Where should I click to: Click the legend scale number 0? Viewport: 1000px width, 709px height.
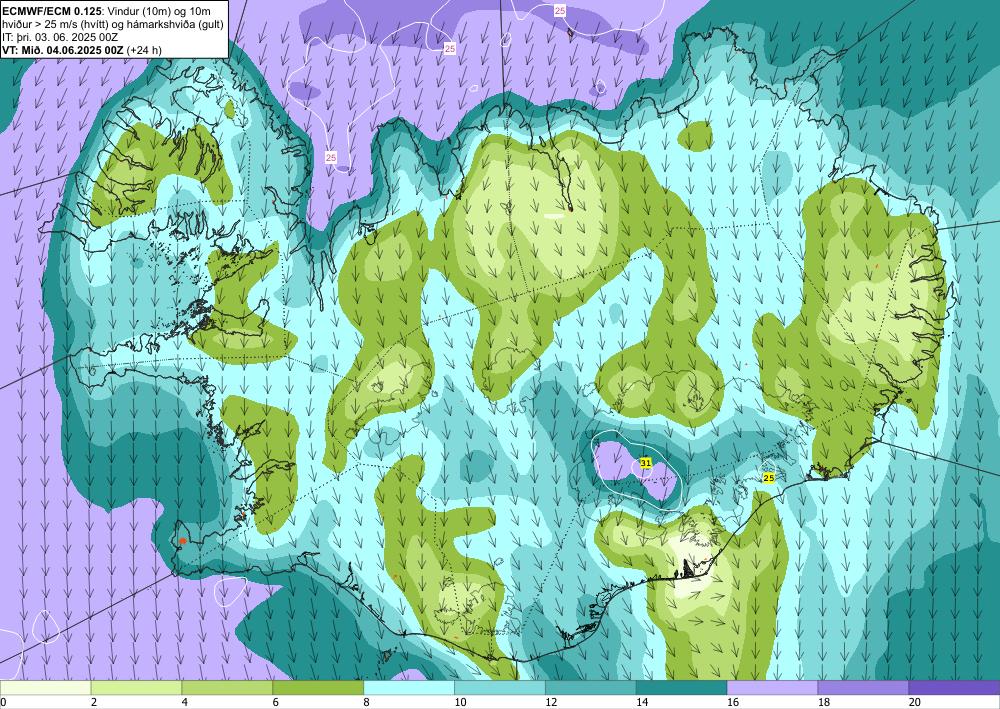(3, 703)
